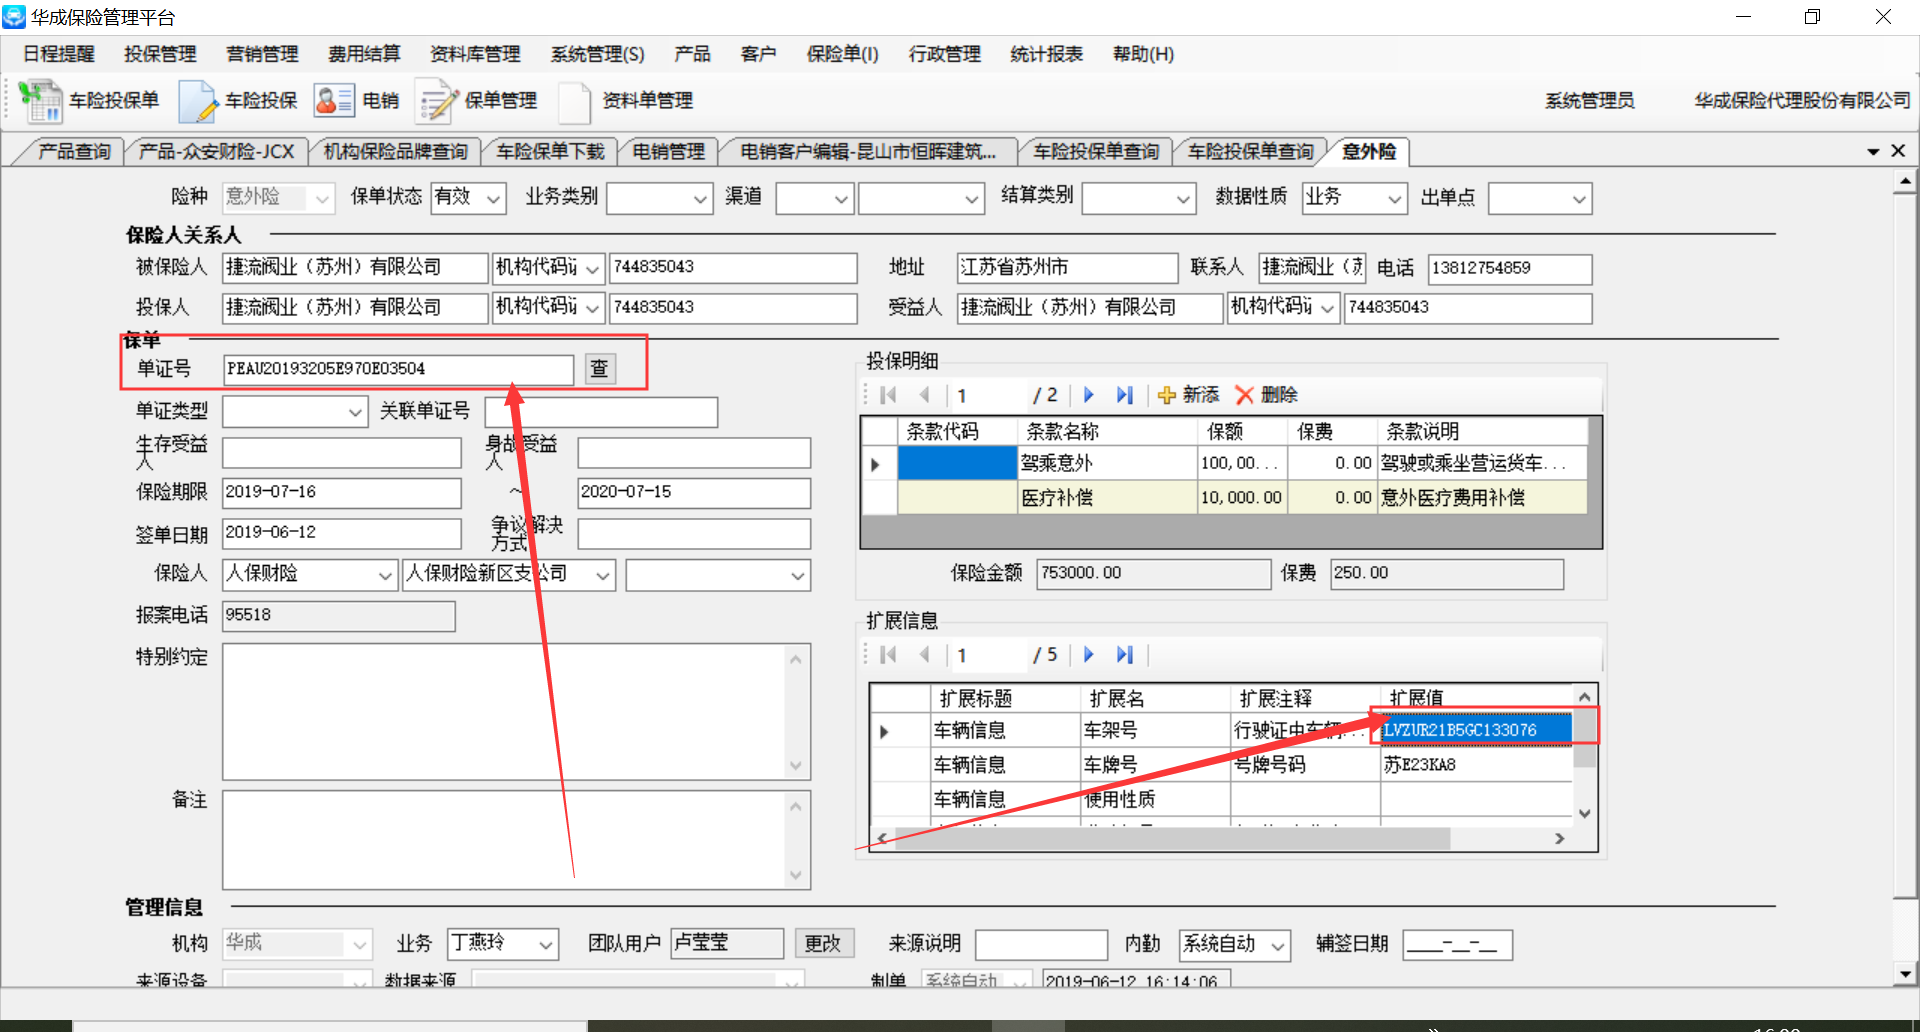This screenshot has height=1032, width=1920.
Task: Delete the selected 投保明细 row
Action: coord(1266,395)
